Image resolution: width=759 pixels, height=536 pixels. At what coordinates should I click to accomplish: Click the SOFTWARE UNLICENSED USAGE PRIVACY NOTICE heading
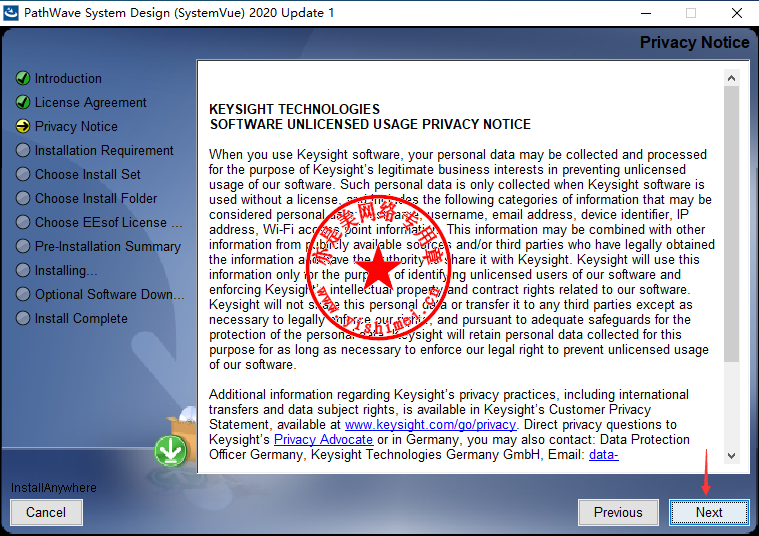pyautogui.click(x=370, y=124)
